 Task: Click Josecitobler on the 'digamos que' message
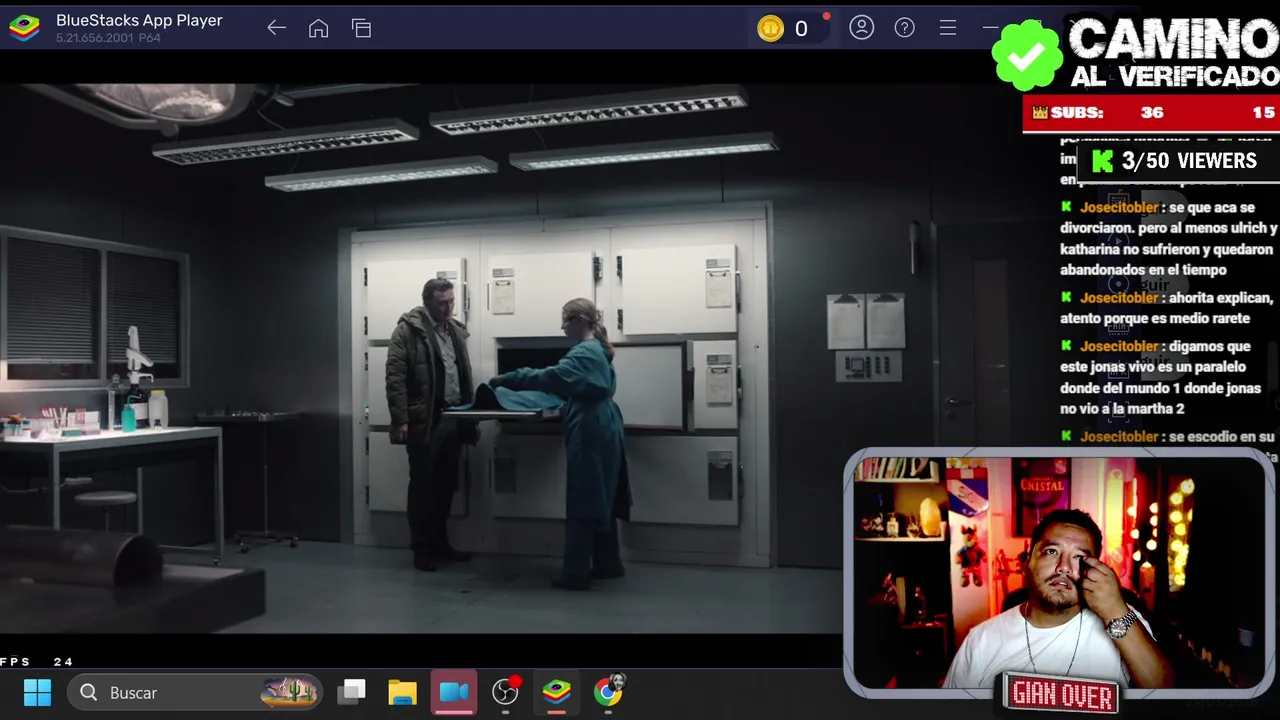tap(1119, 346)
